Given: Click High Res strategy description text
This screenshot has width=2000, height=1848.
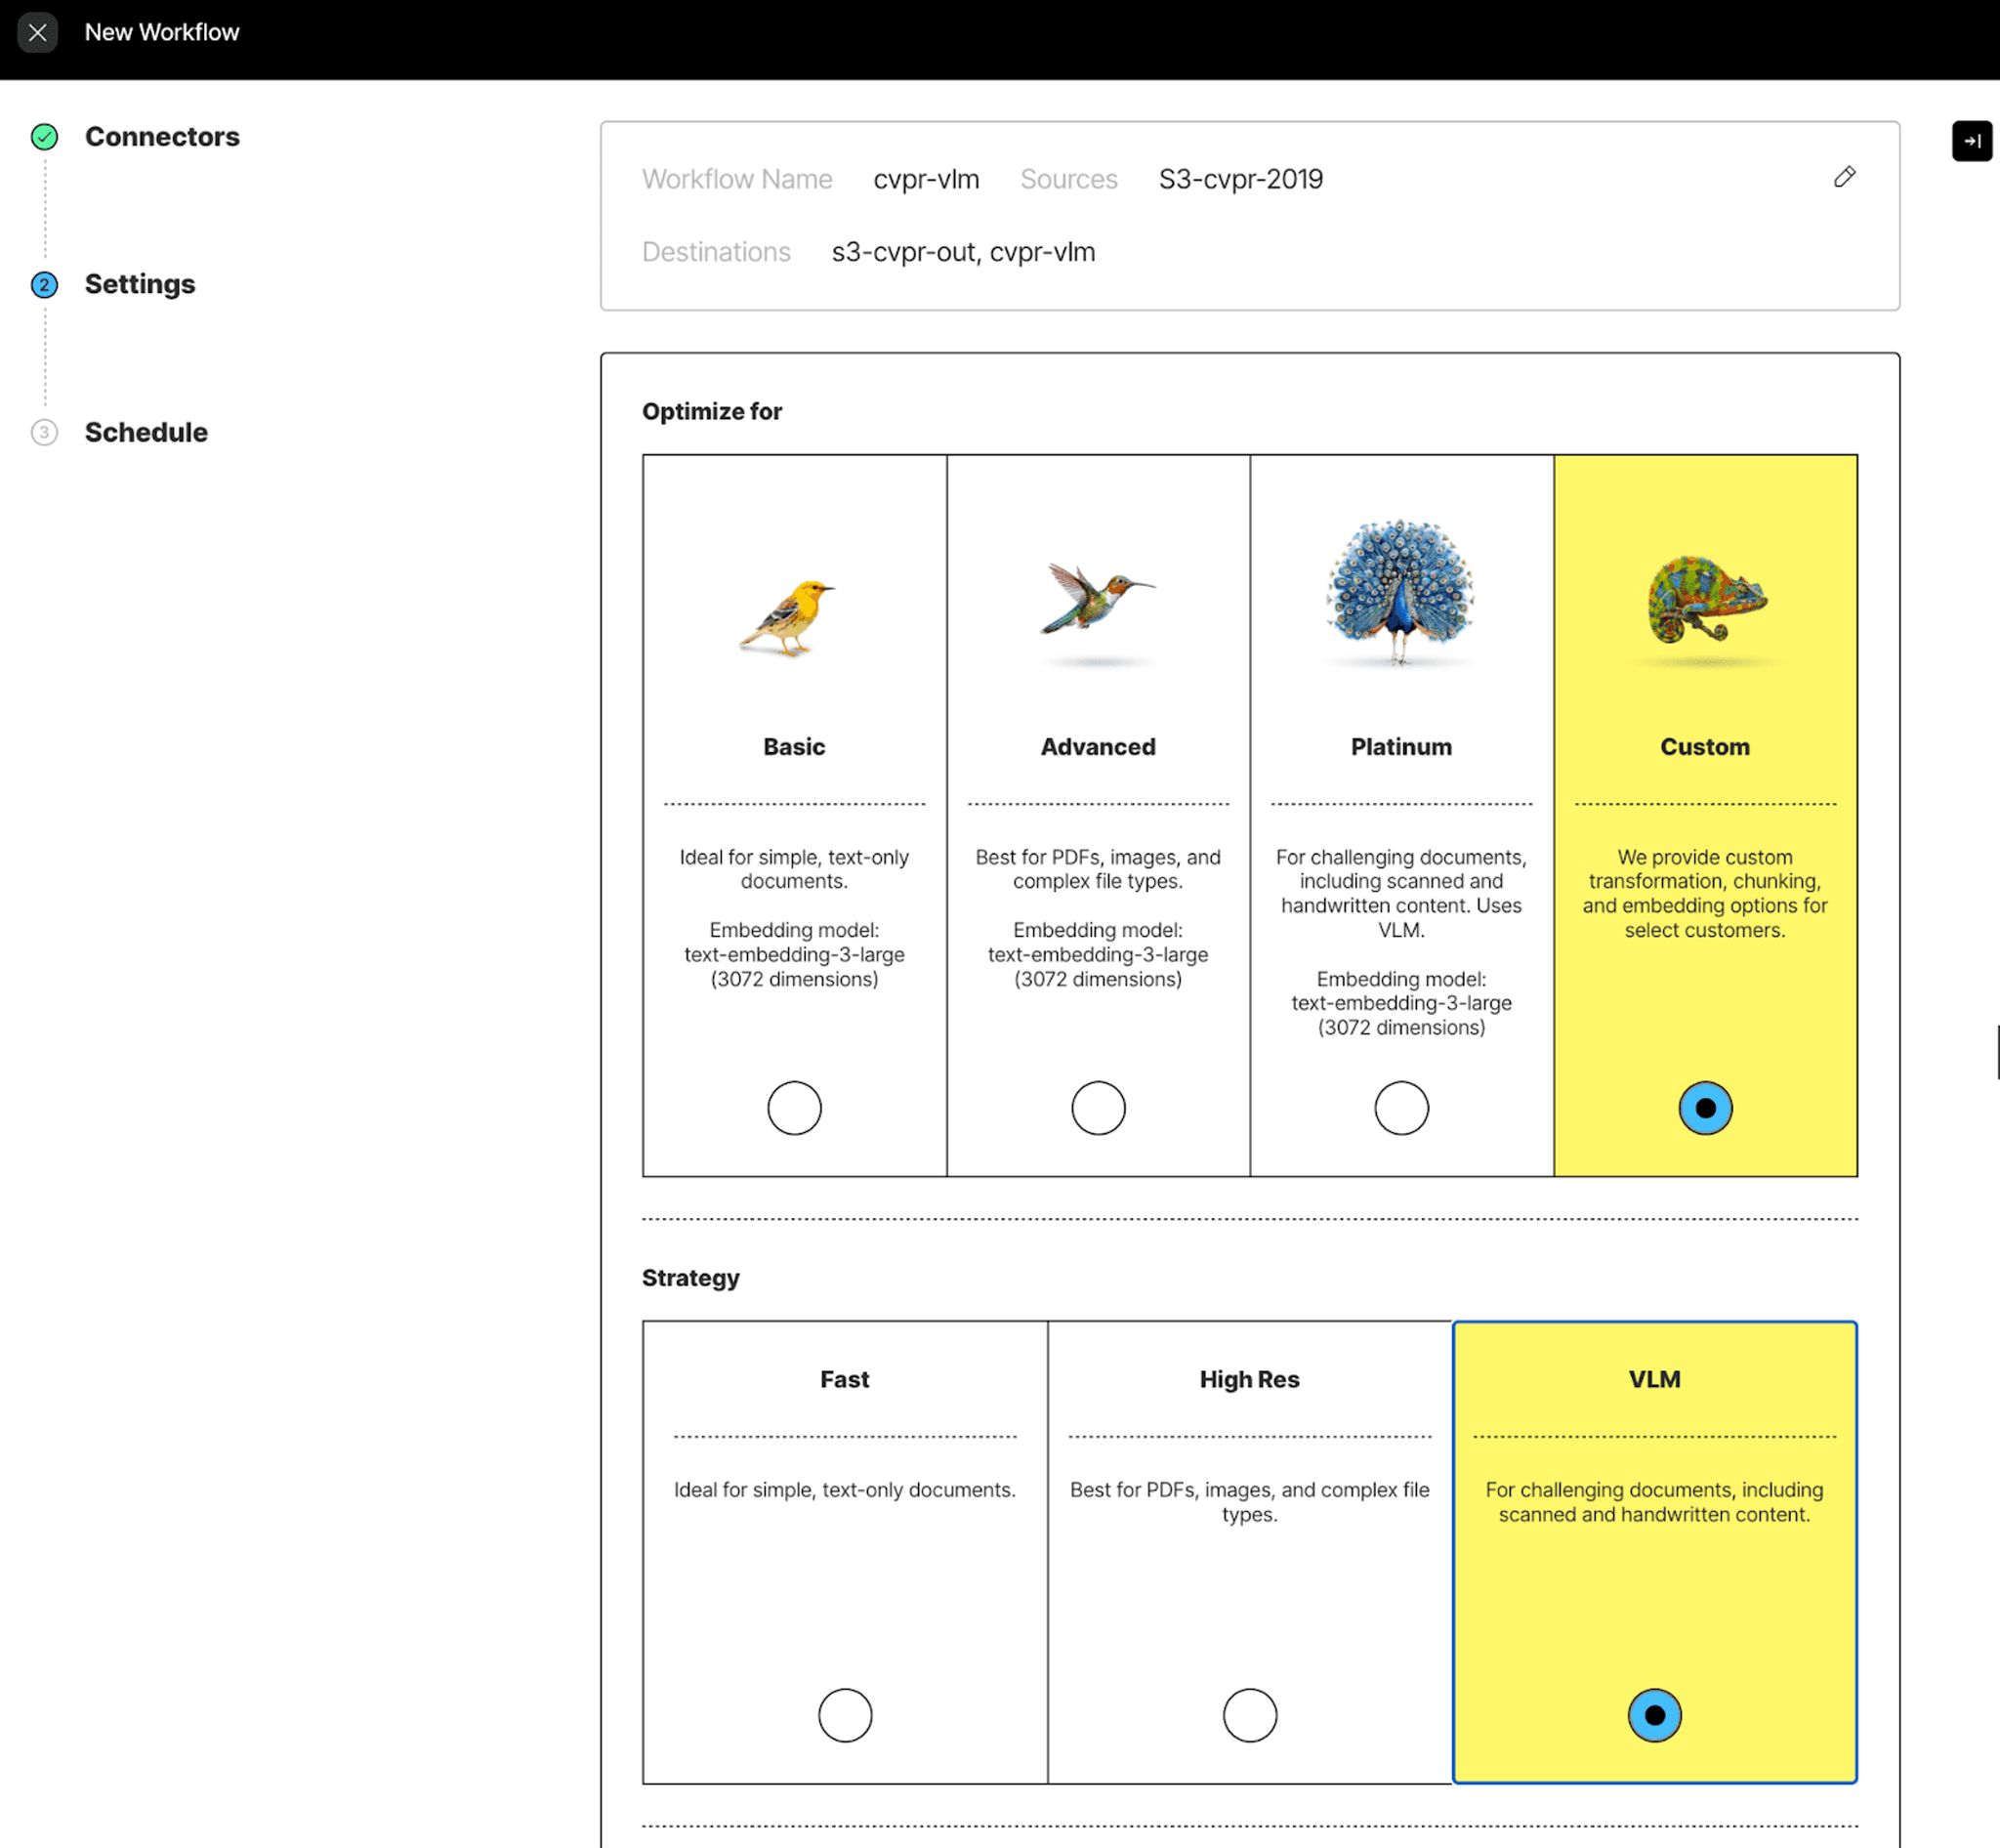Looking at the screenshot, I should [x=1250, y=1502].
